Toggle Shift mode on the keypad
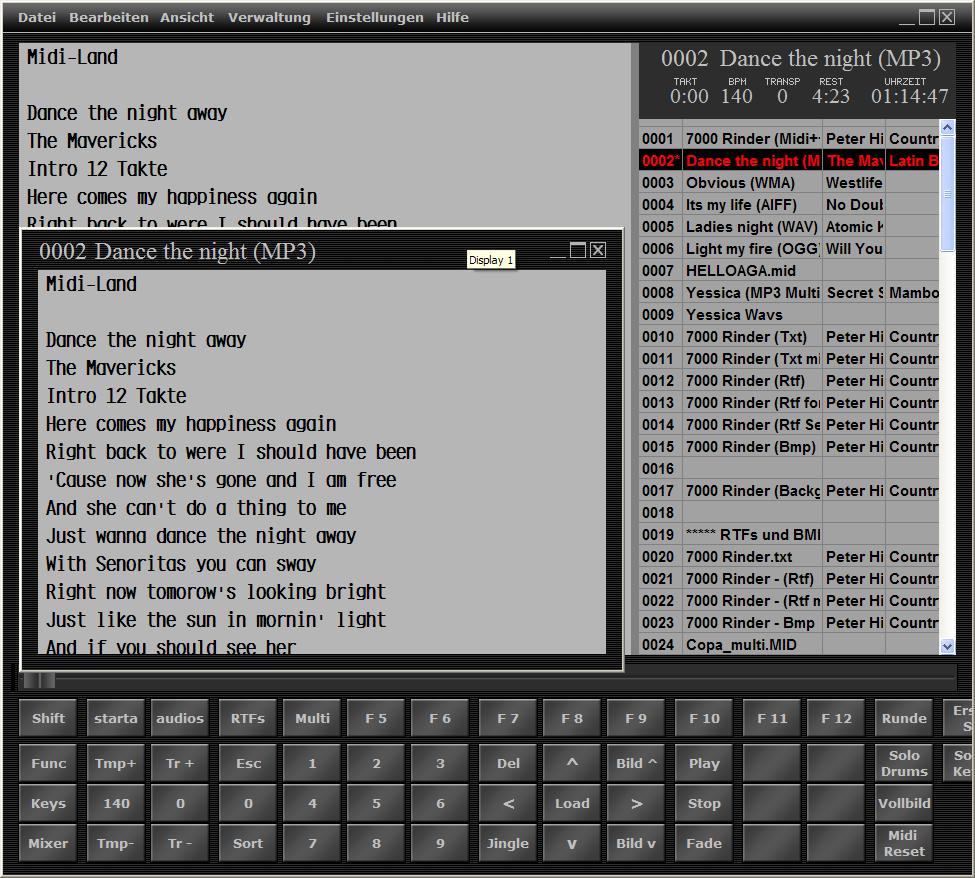Image resolution: width=975 pixels, height=878 pixels. pos(47,718)
